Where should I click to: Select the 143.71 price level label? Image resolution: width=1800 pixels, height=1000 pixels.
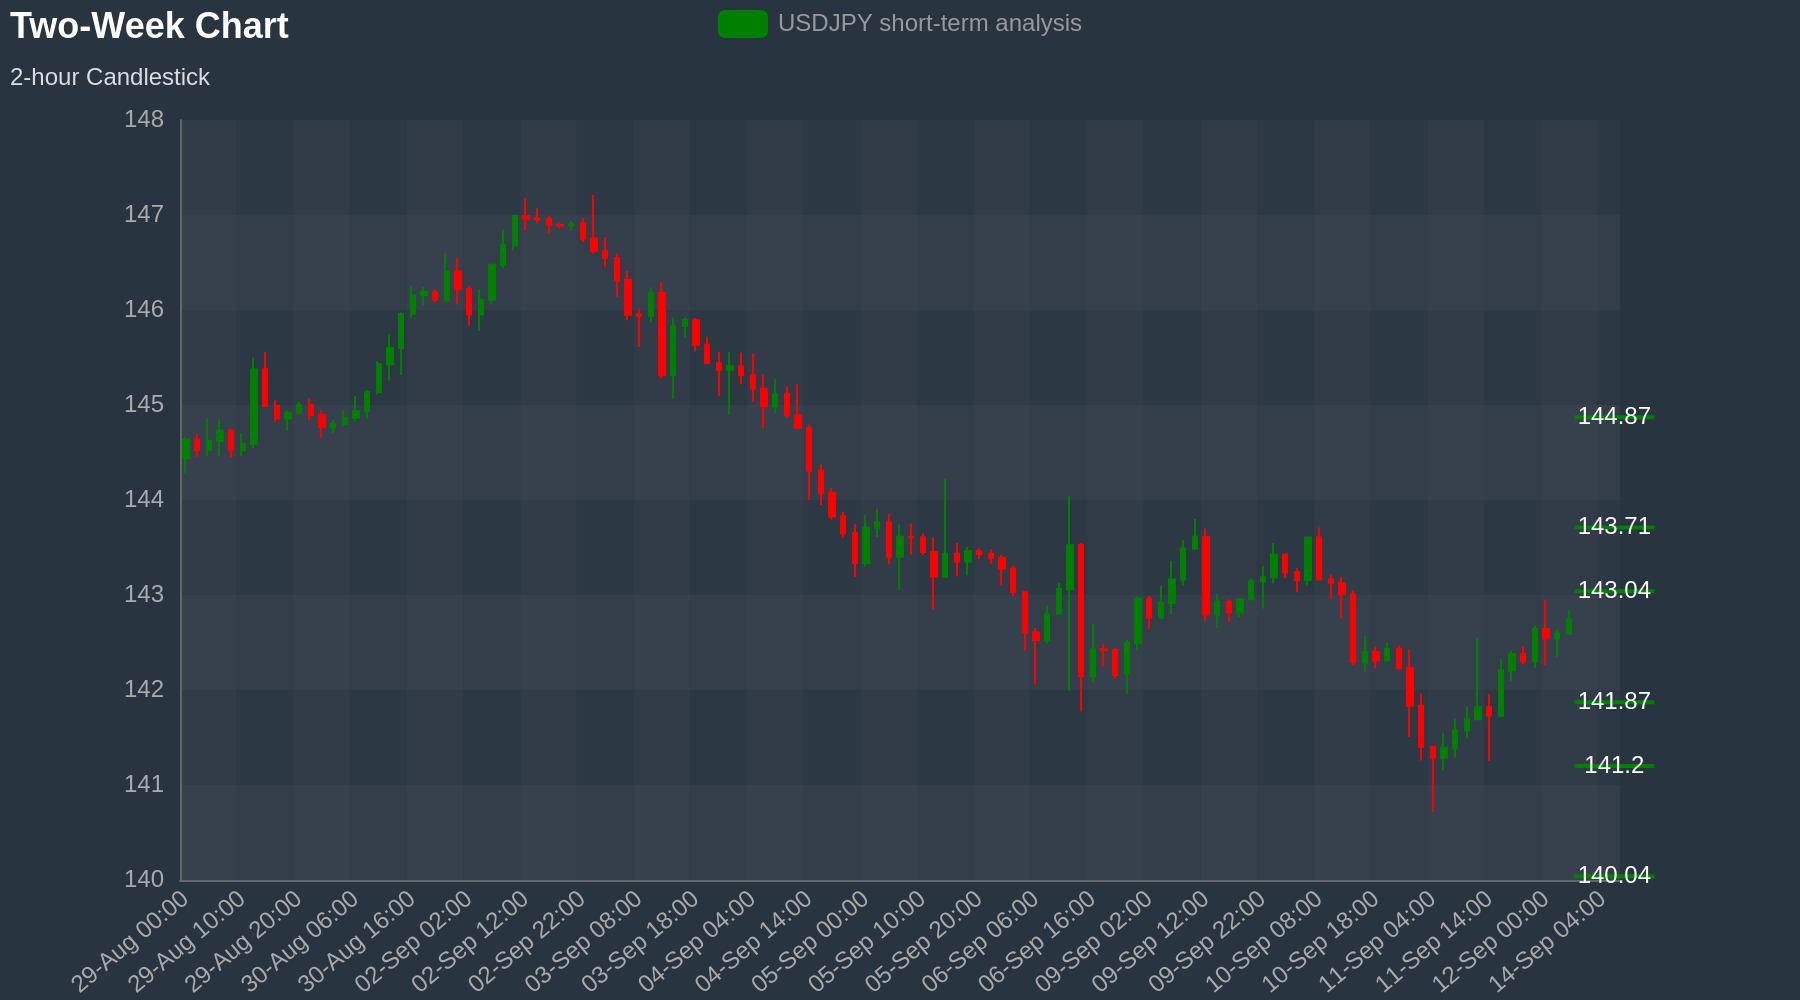(1614, 526)
